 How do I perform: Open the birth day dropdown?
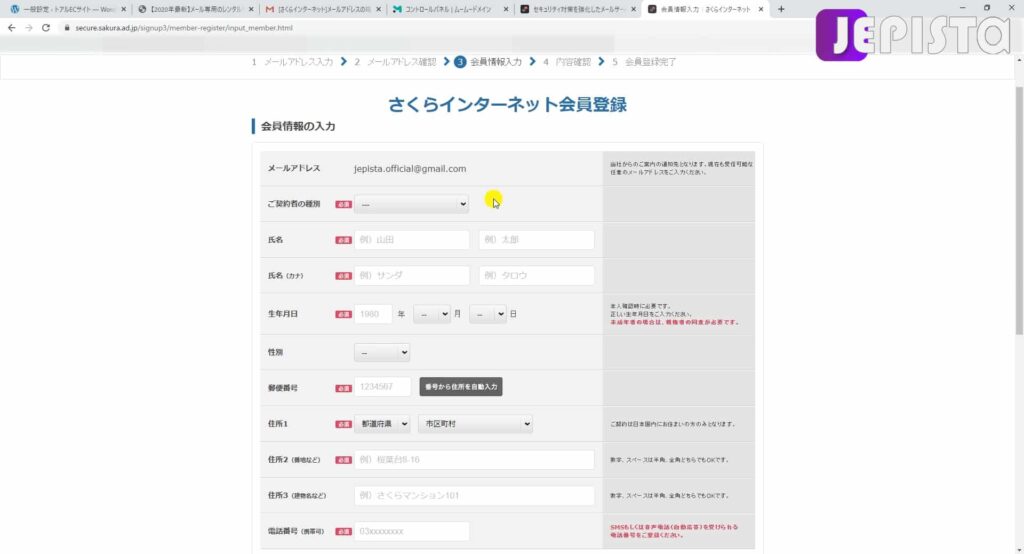pyautogui.click(x=488, y=314)
